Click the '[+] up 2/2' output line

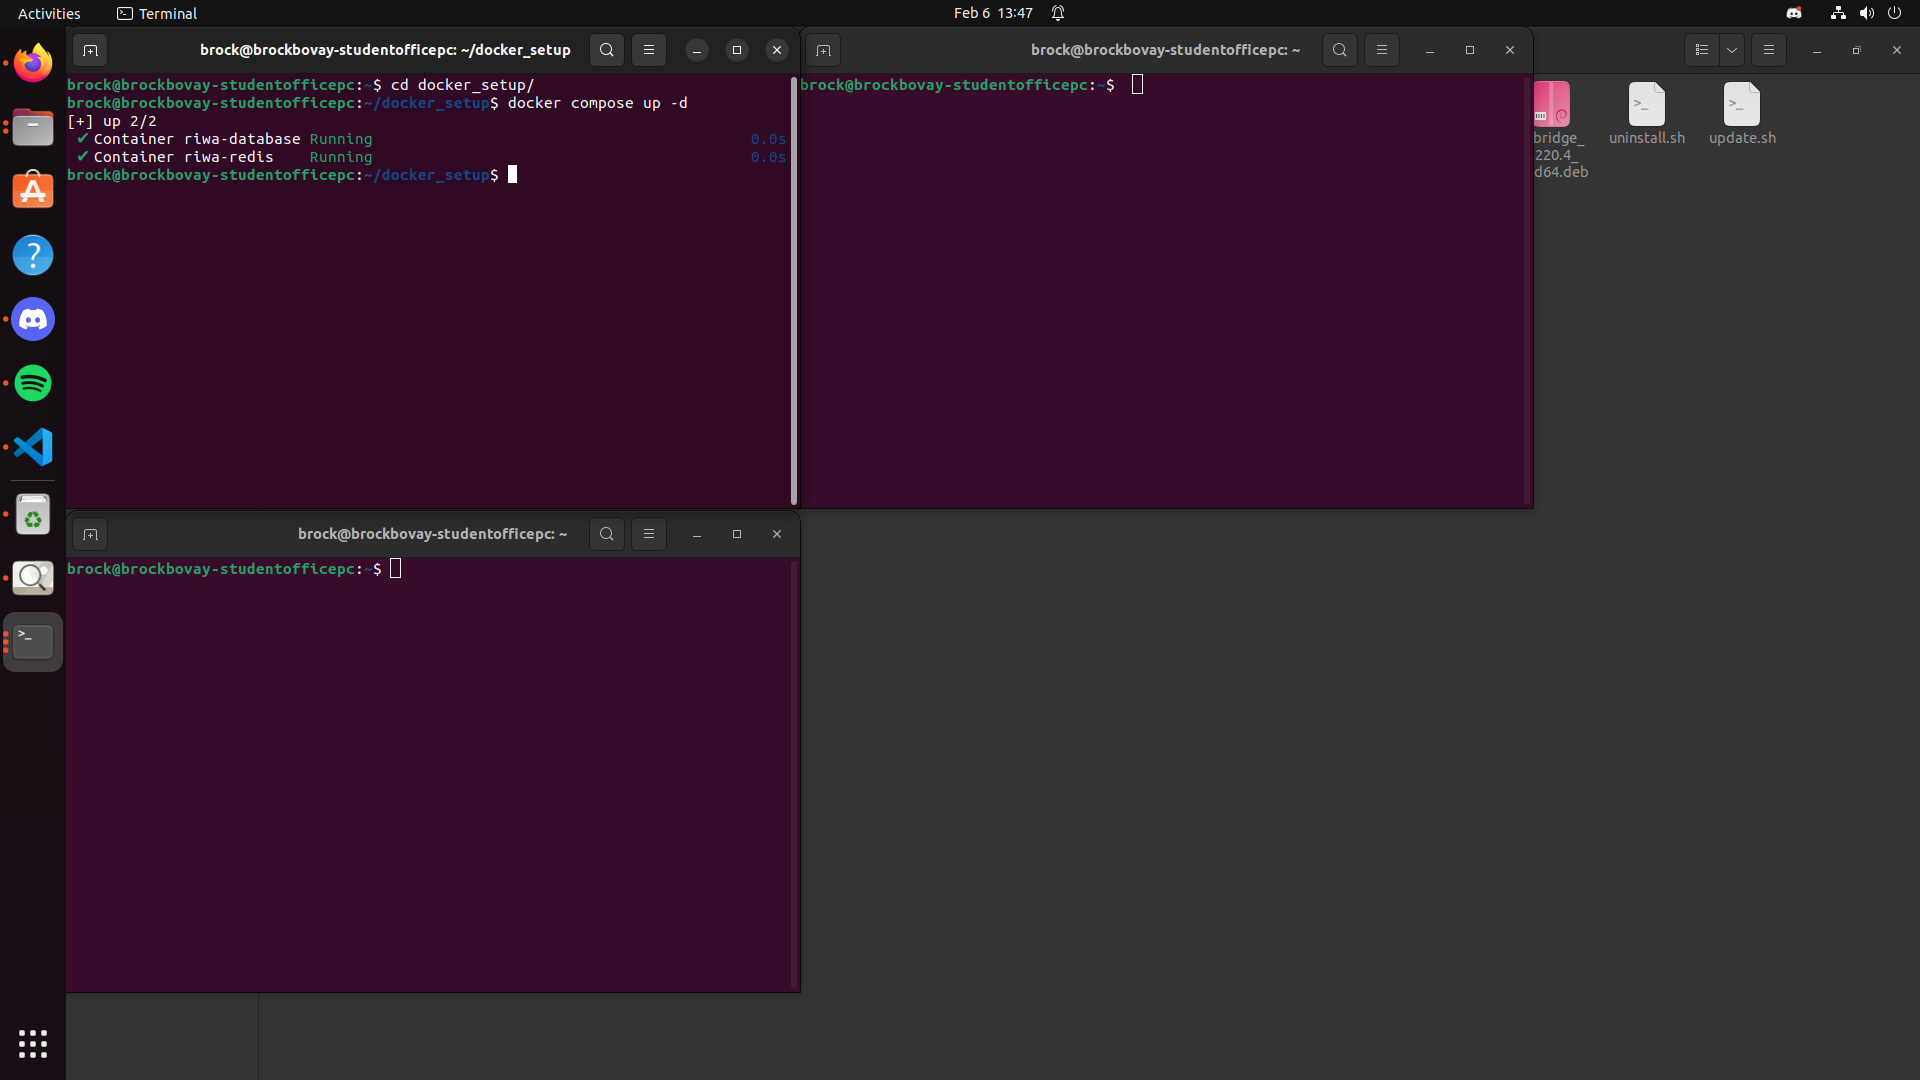[112, 121]
